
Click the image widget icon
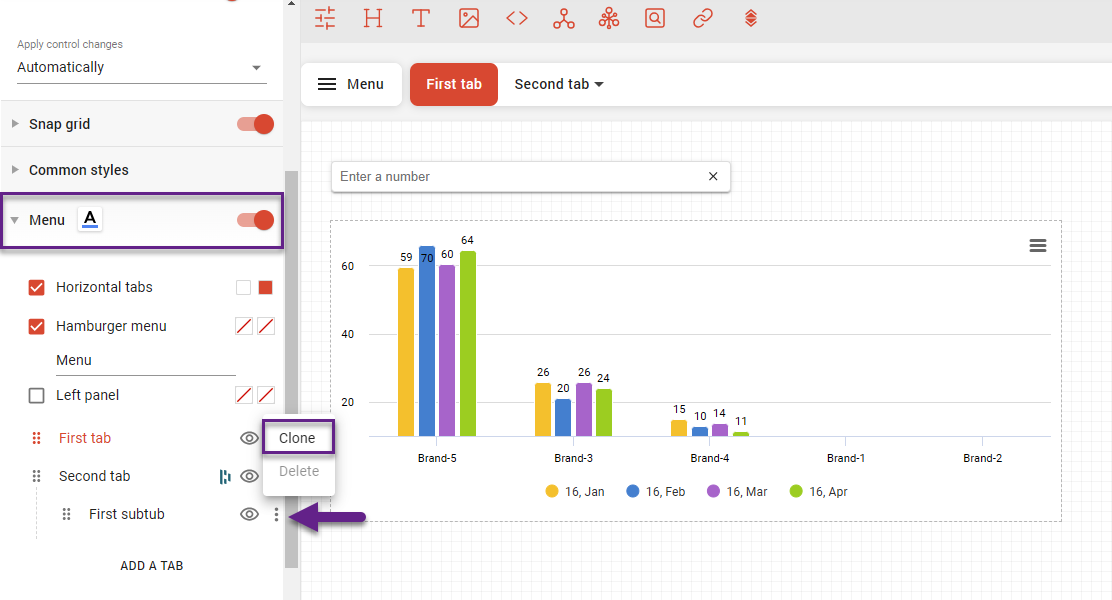point(469,18)
